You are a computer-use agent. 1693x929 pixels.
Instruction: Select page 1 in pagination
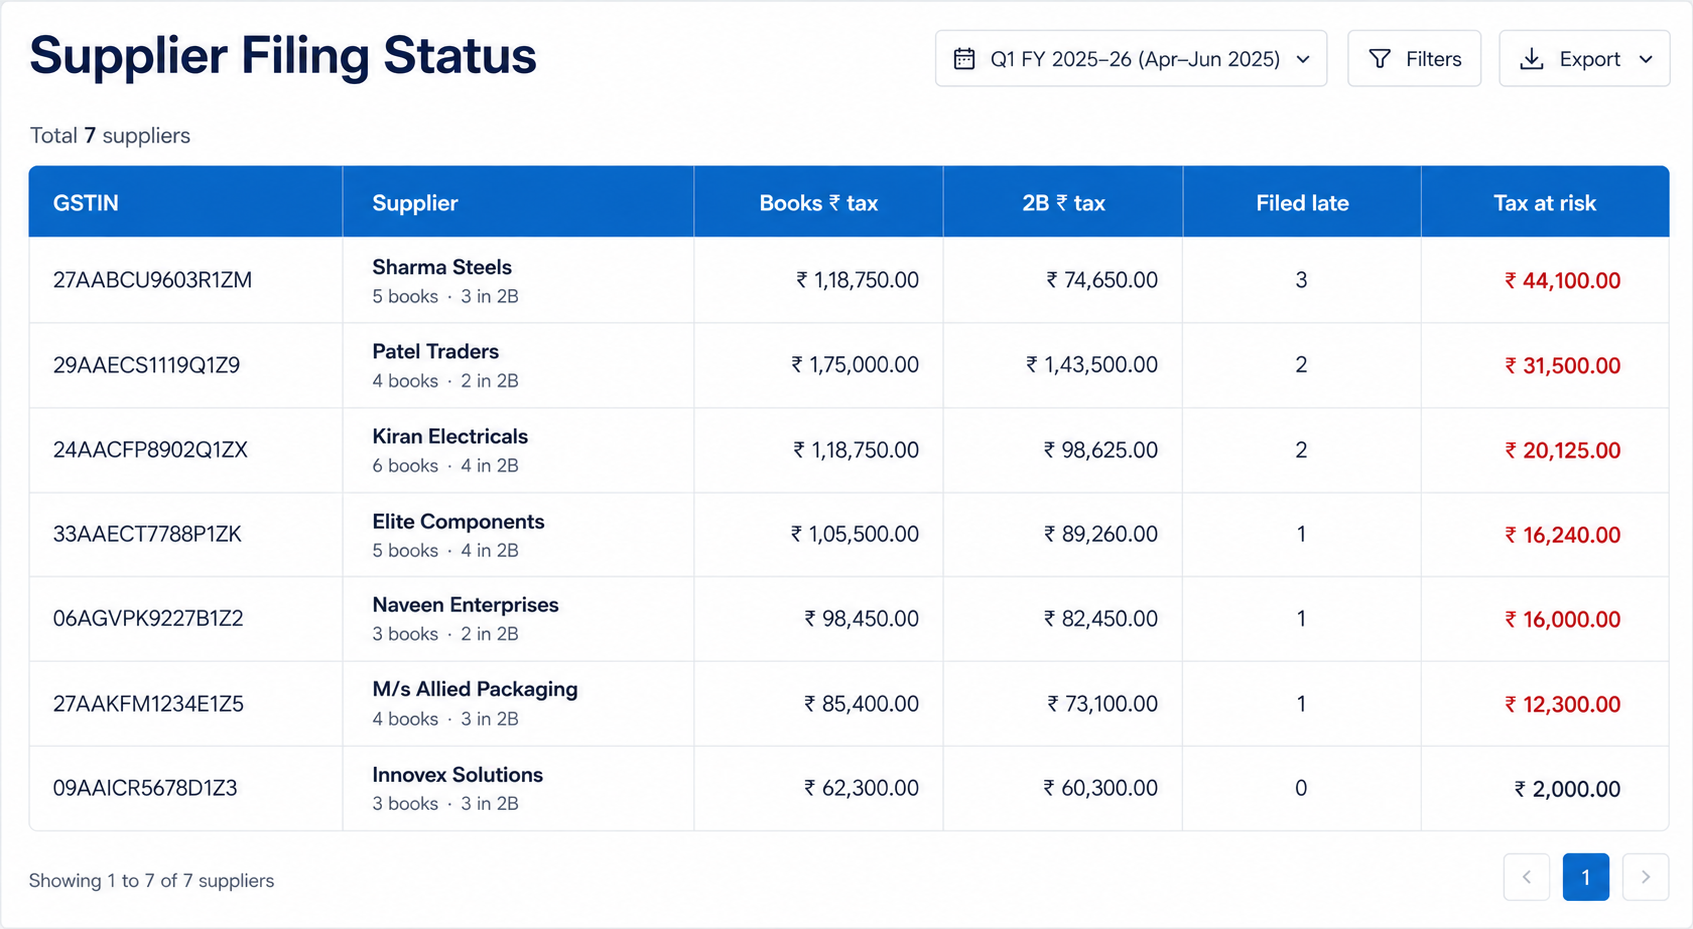[x=1586, y=877]
